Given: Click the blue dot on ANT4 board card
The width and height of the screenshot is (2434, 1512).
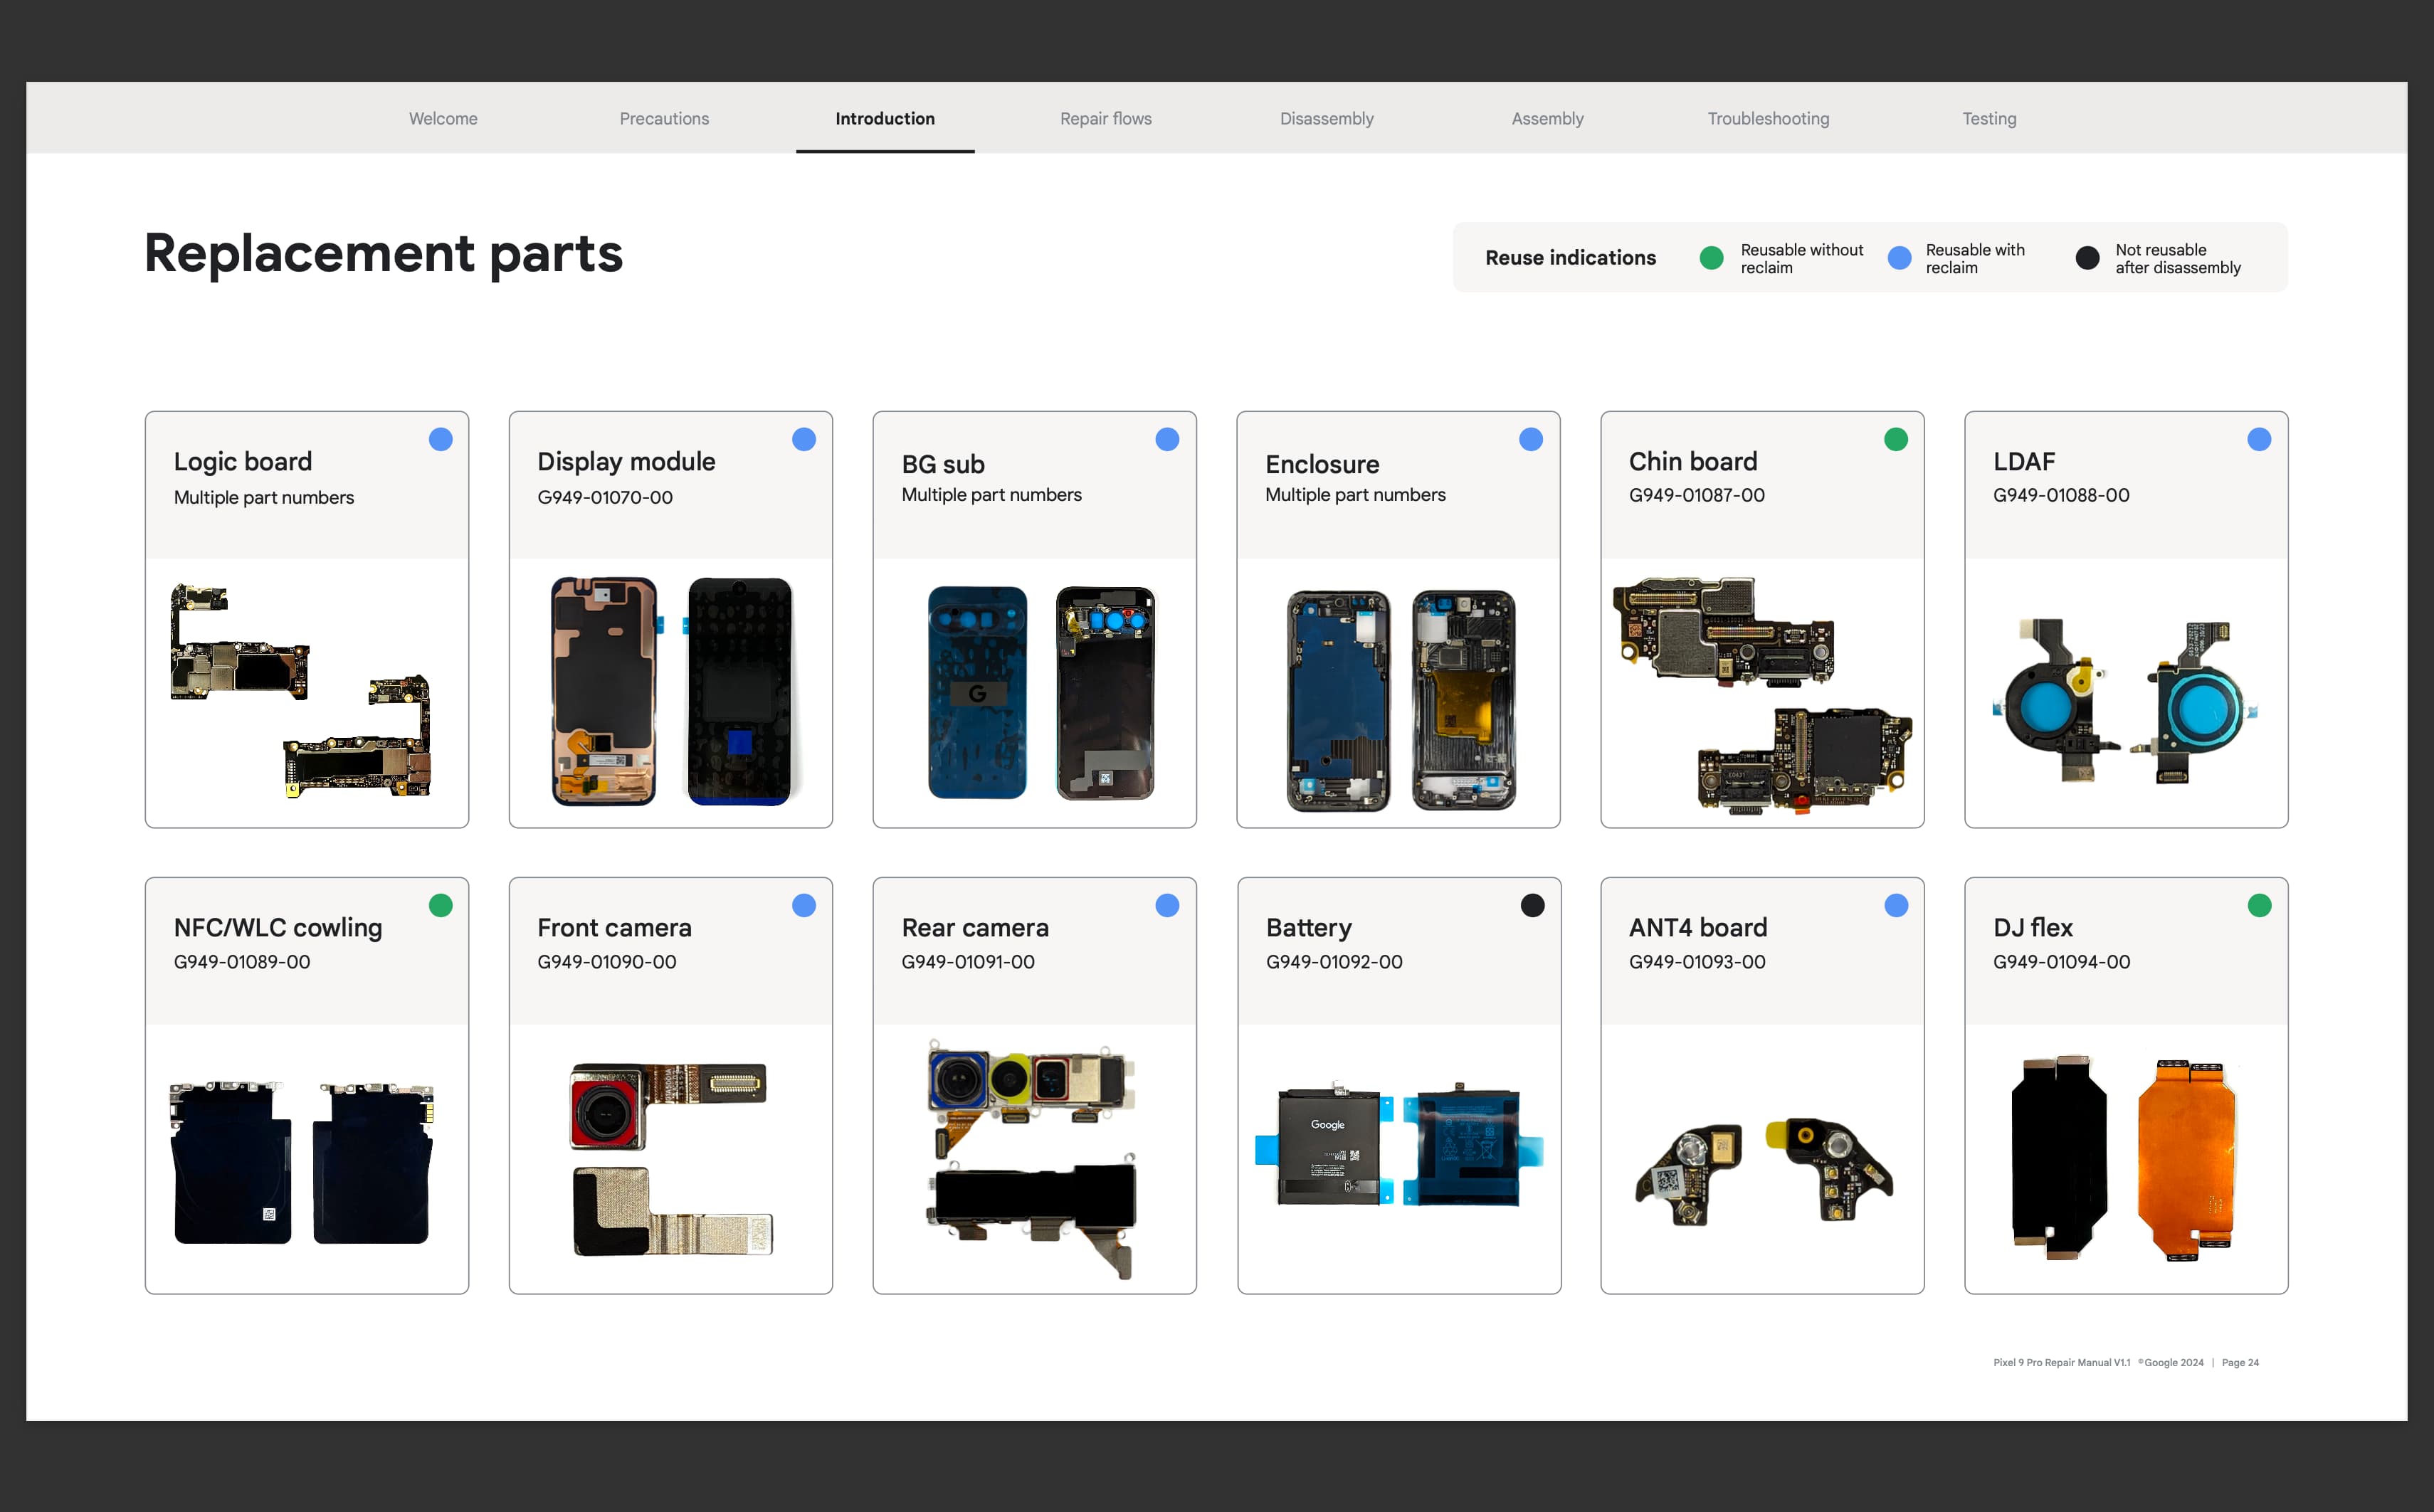Looking at the screenshot, I should coord(1895,905).
